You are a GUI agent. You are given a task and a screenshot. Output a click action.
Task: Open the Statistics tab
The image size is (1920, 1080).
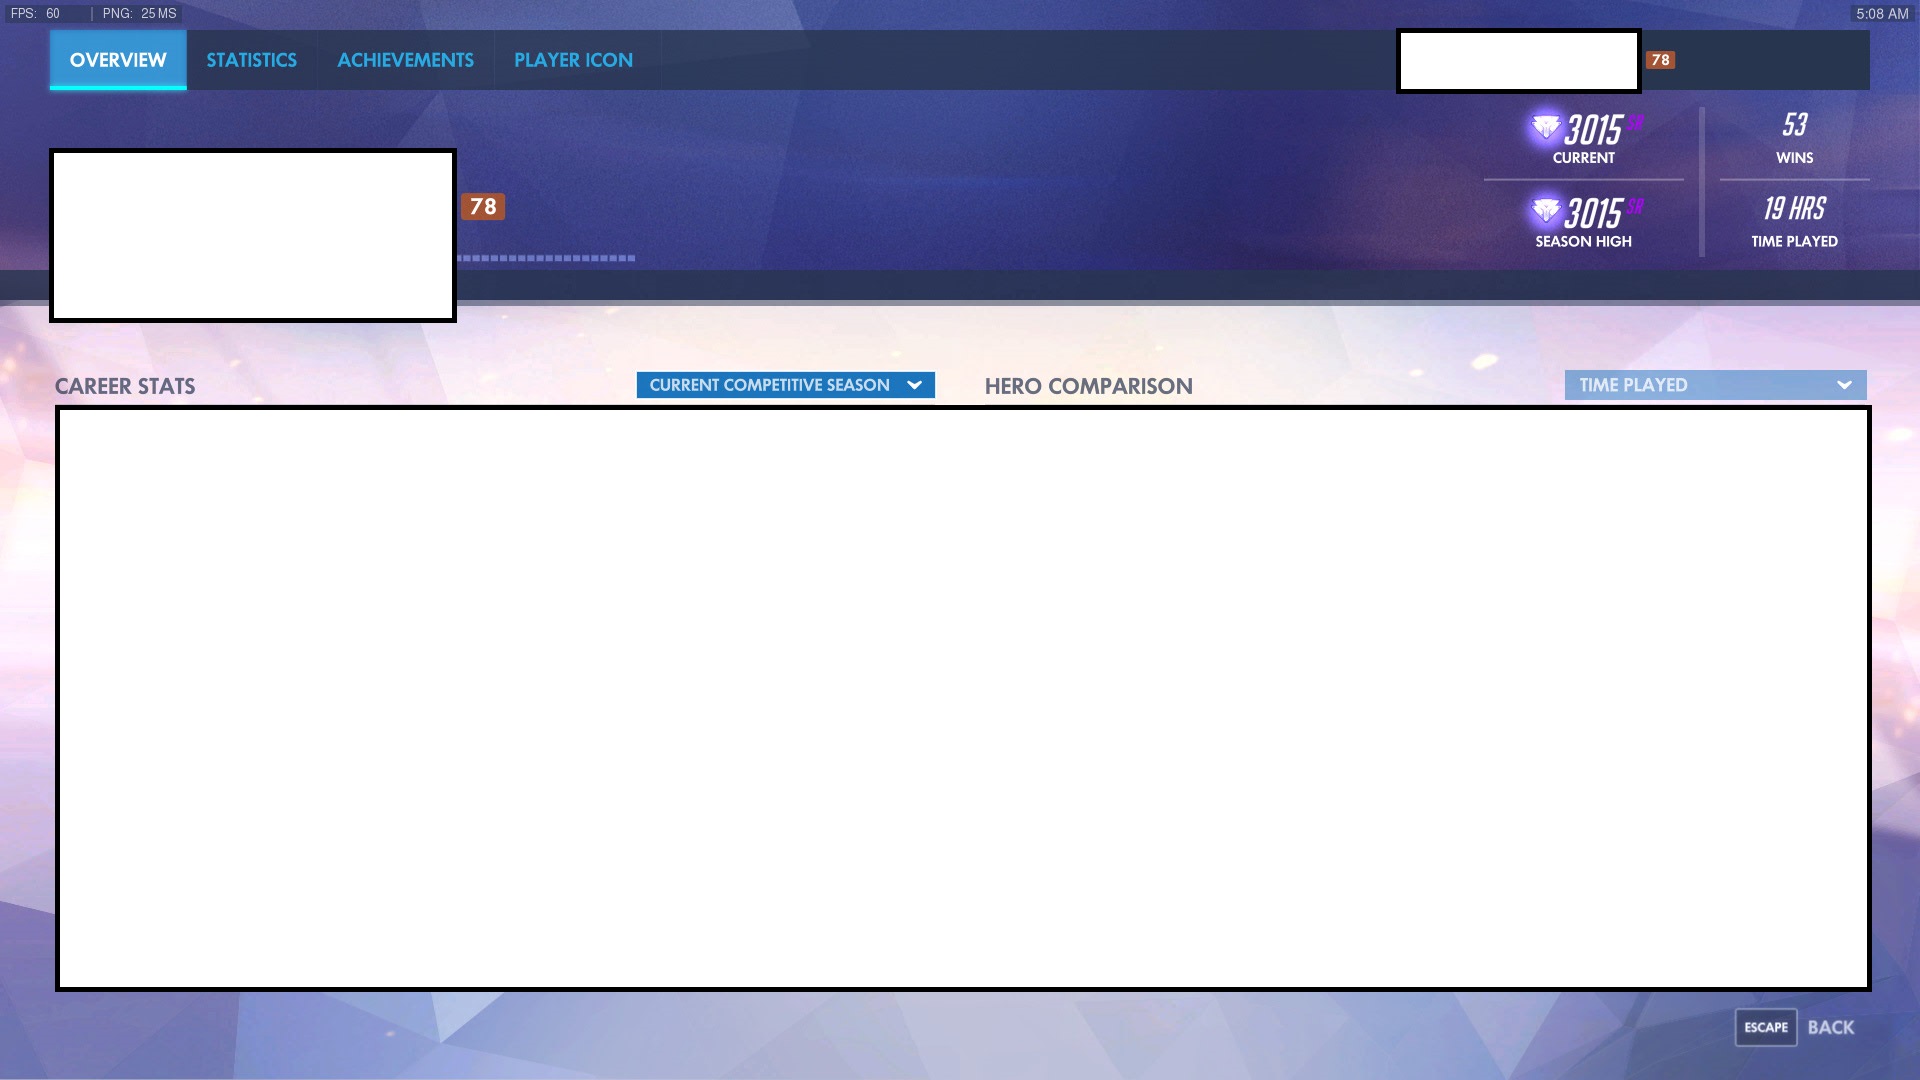coord(251,60)
